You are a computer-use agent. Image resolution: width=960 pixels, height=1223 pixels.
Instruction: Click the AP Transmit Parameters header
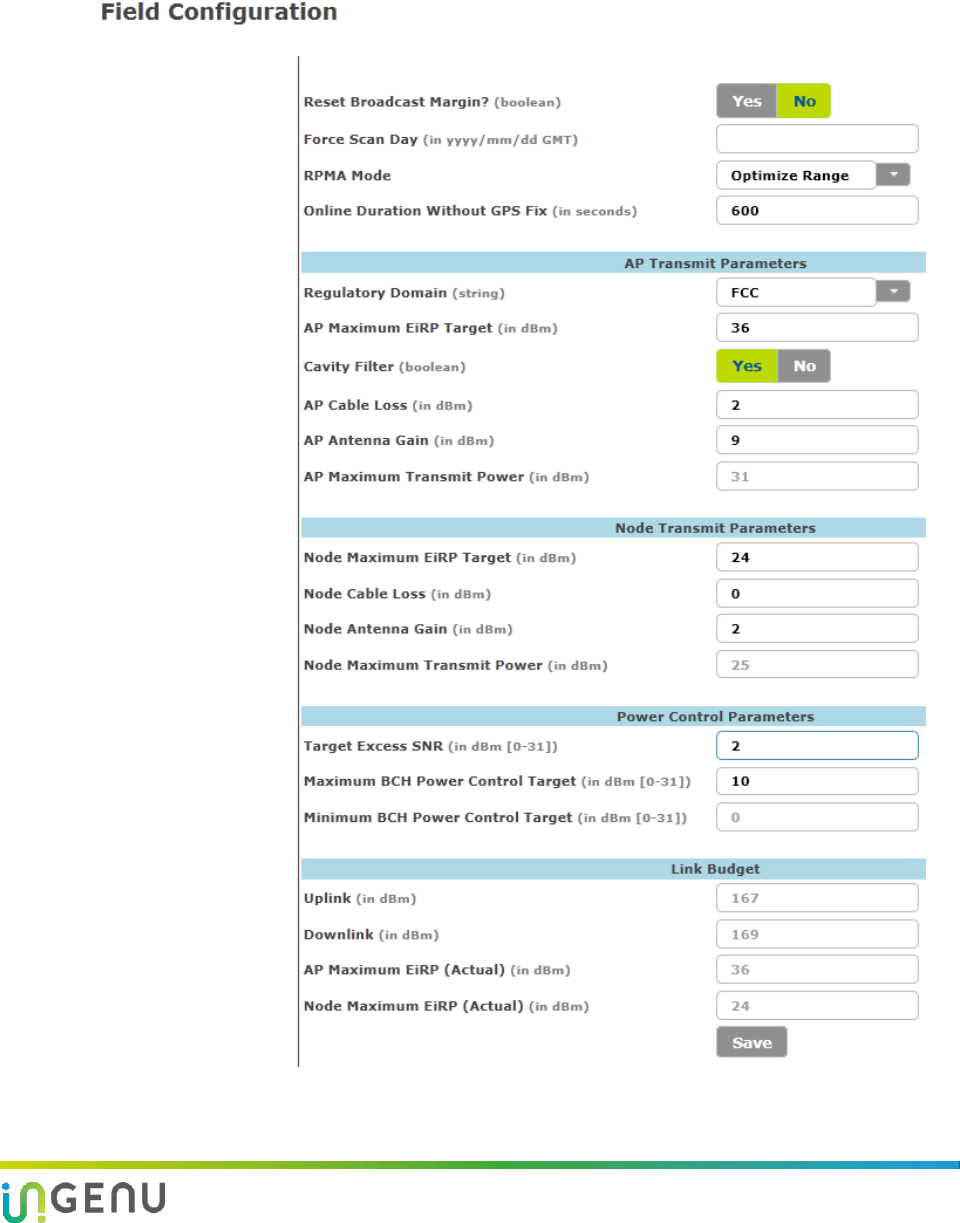tap(614, 263)
